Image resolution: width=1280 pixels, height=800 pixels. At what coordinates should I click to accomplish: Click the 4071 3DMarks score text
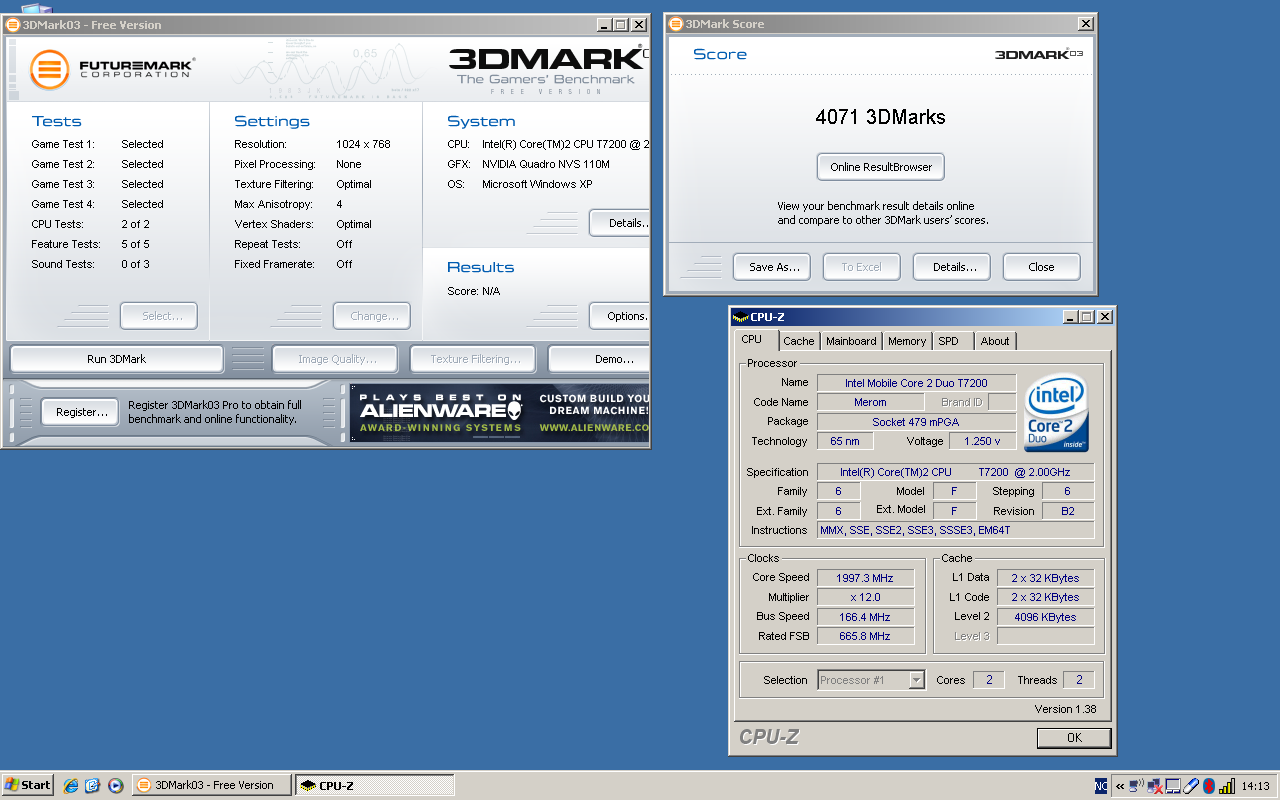click(880, 117)
